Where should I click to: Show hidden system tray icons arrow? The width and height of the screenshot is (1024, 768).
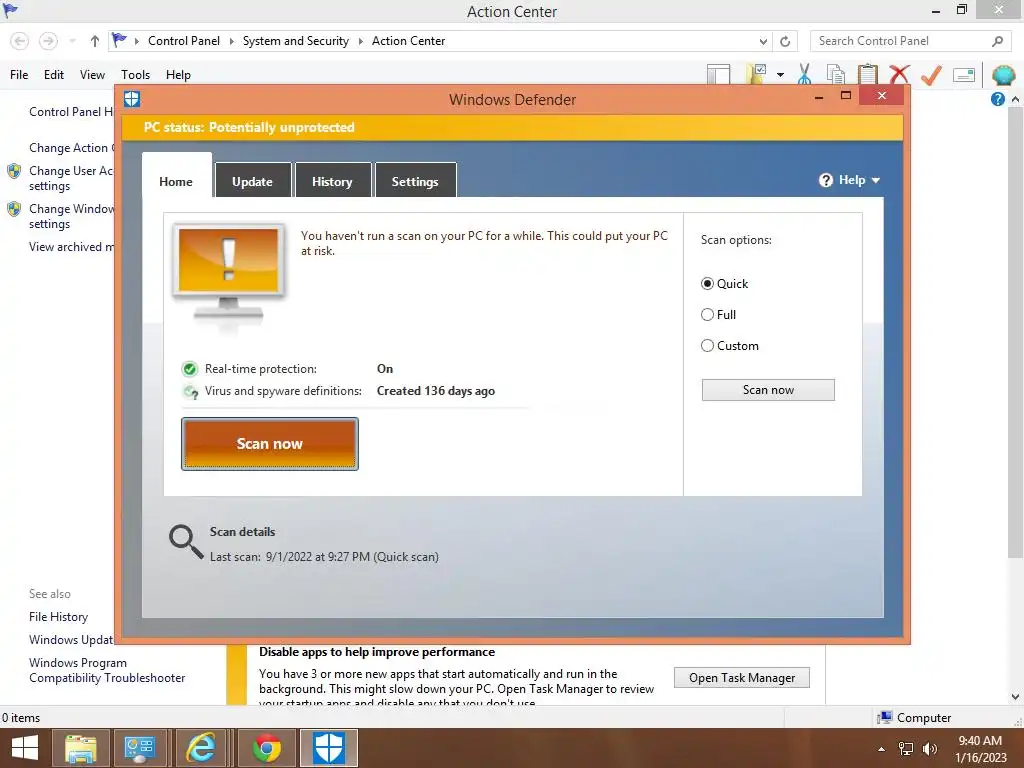coord(882,749)
